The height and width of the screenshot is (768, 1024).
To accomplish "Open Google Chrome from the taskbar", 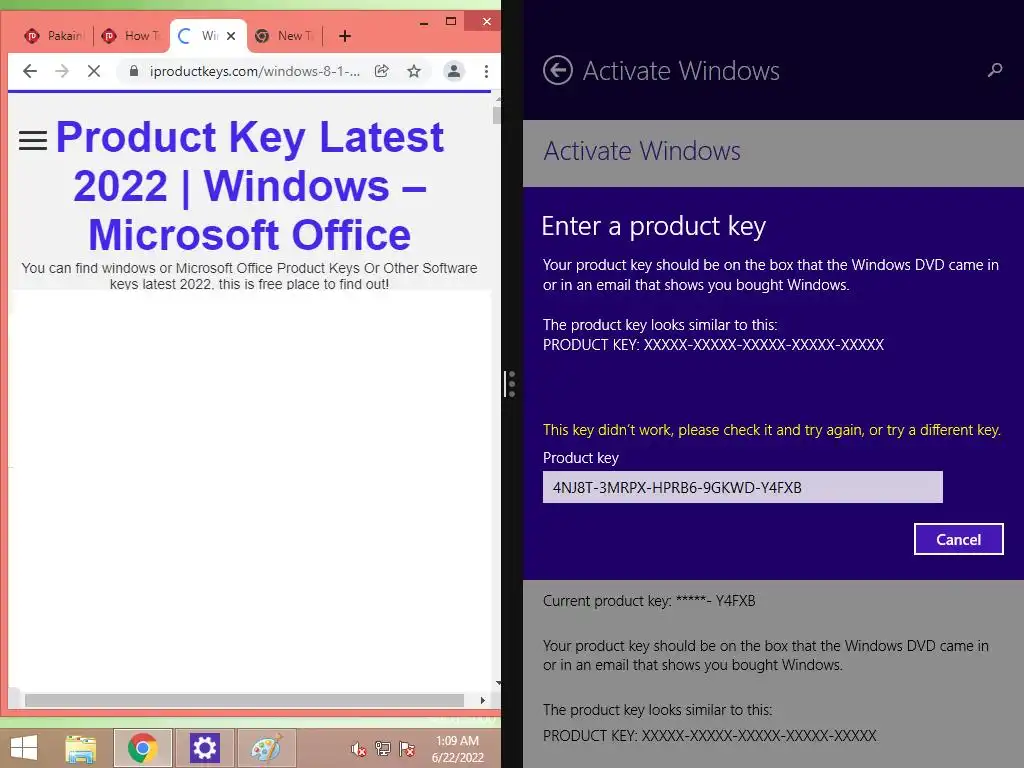I will click(143, 748).
